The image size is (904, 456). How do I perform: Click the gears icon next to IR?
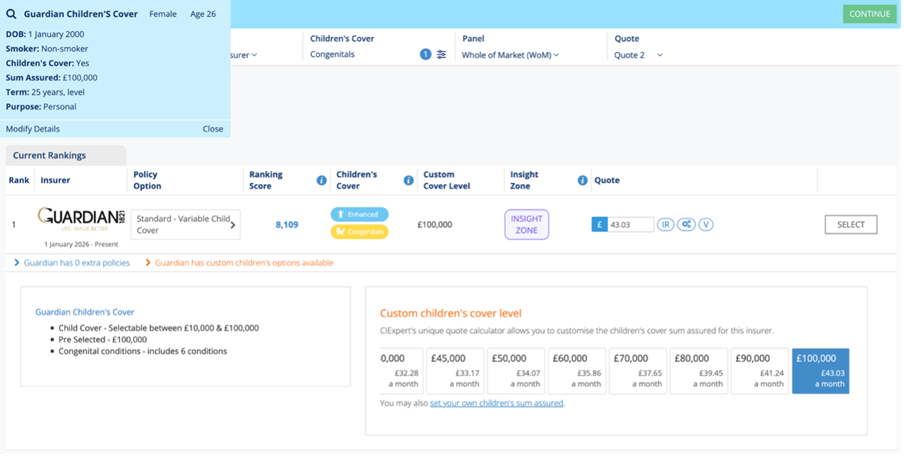point(686,225)
